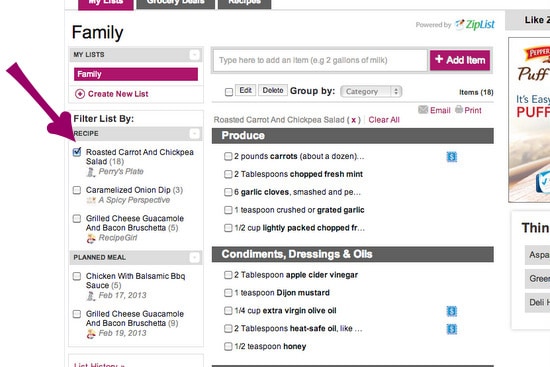This screenshot has width=550, height=367.
Task: Check the Caramelized Onion Dip recipe filter
Action: click(x=77, y=190)
